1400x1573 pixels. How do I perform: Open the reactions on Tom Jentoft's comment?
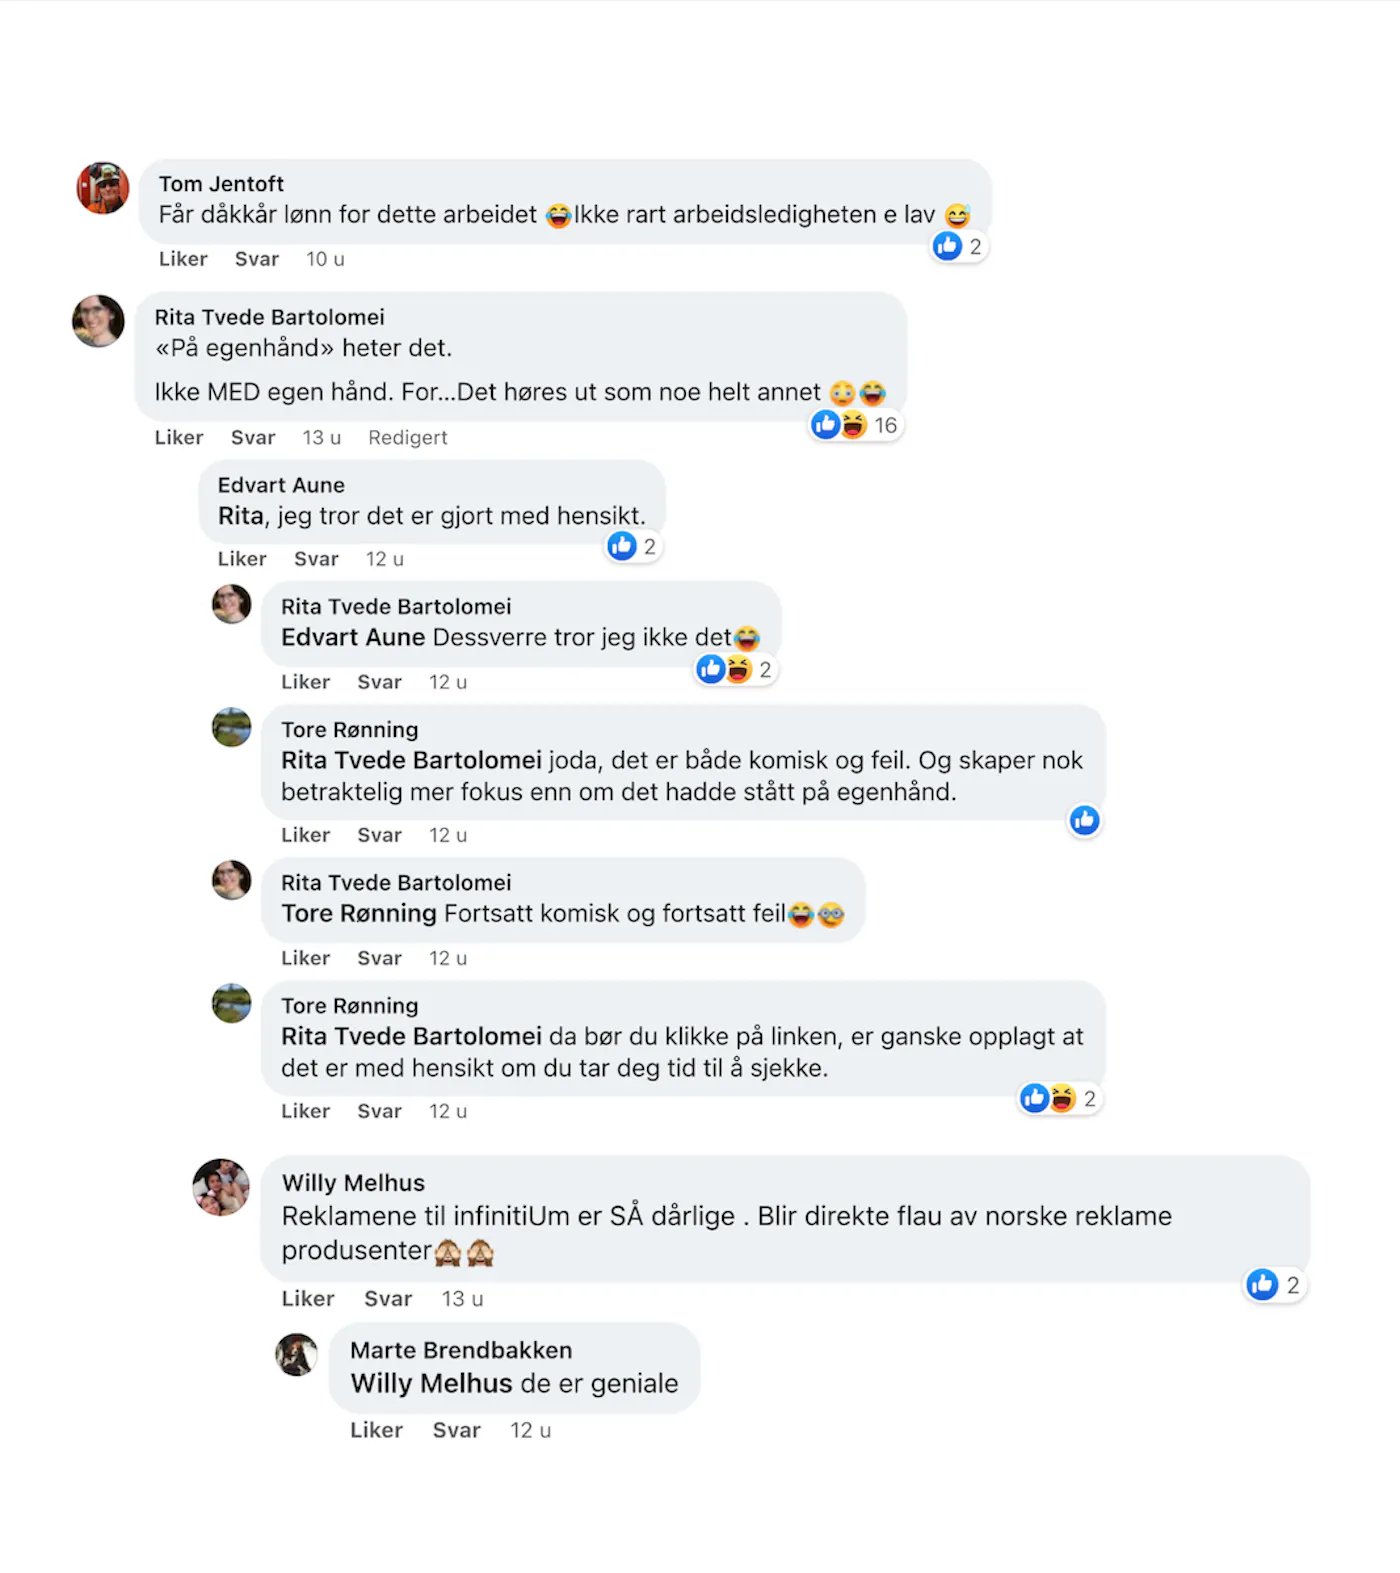point(959,246)
